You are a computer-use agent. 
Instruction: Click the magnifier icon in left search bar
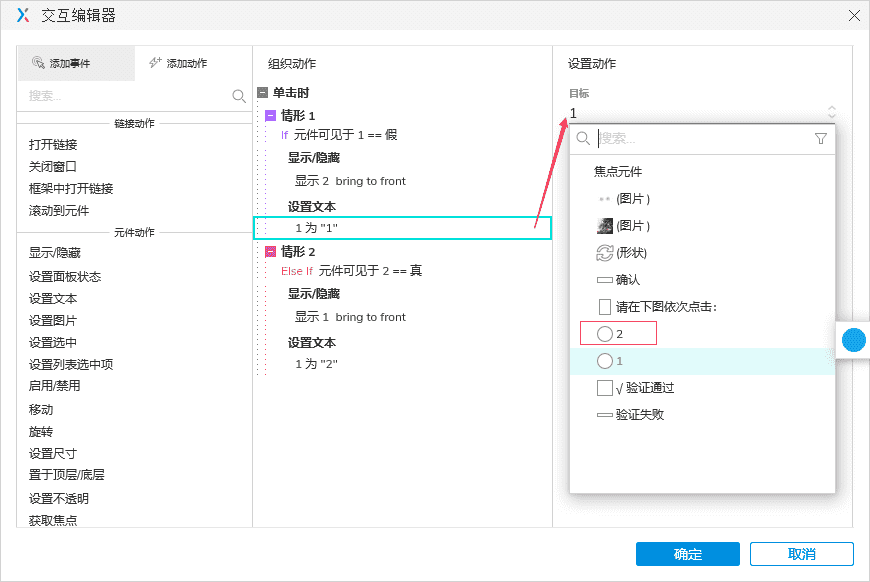tap(238, 96)
